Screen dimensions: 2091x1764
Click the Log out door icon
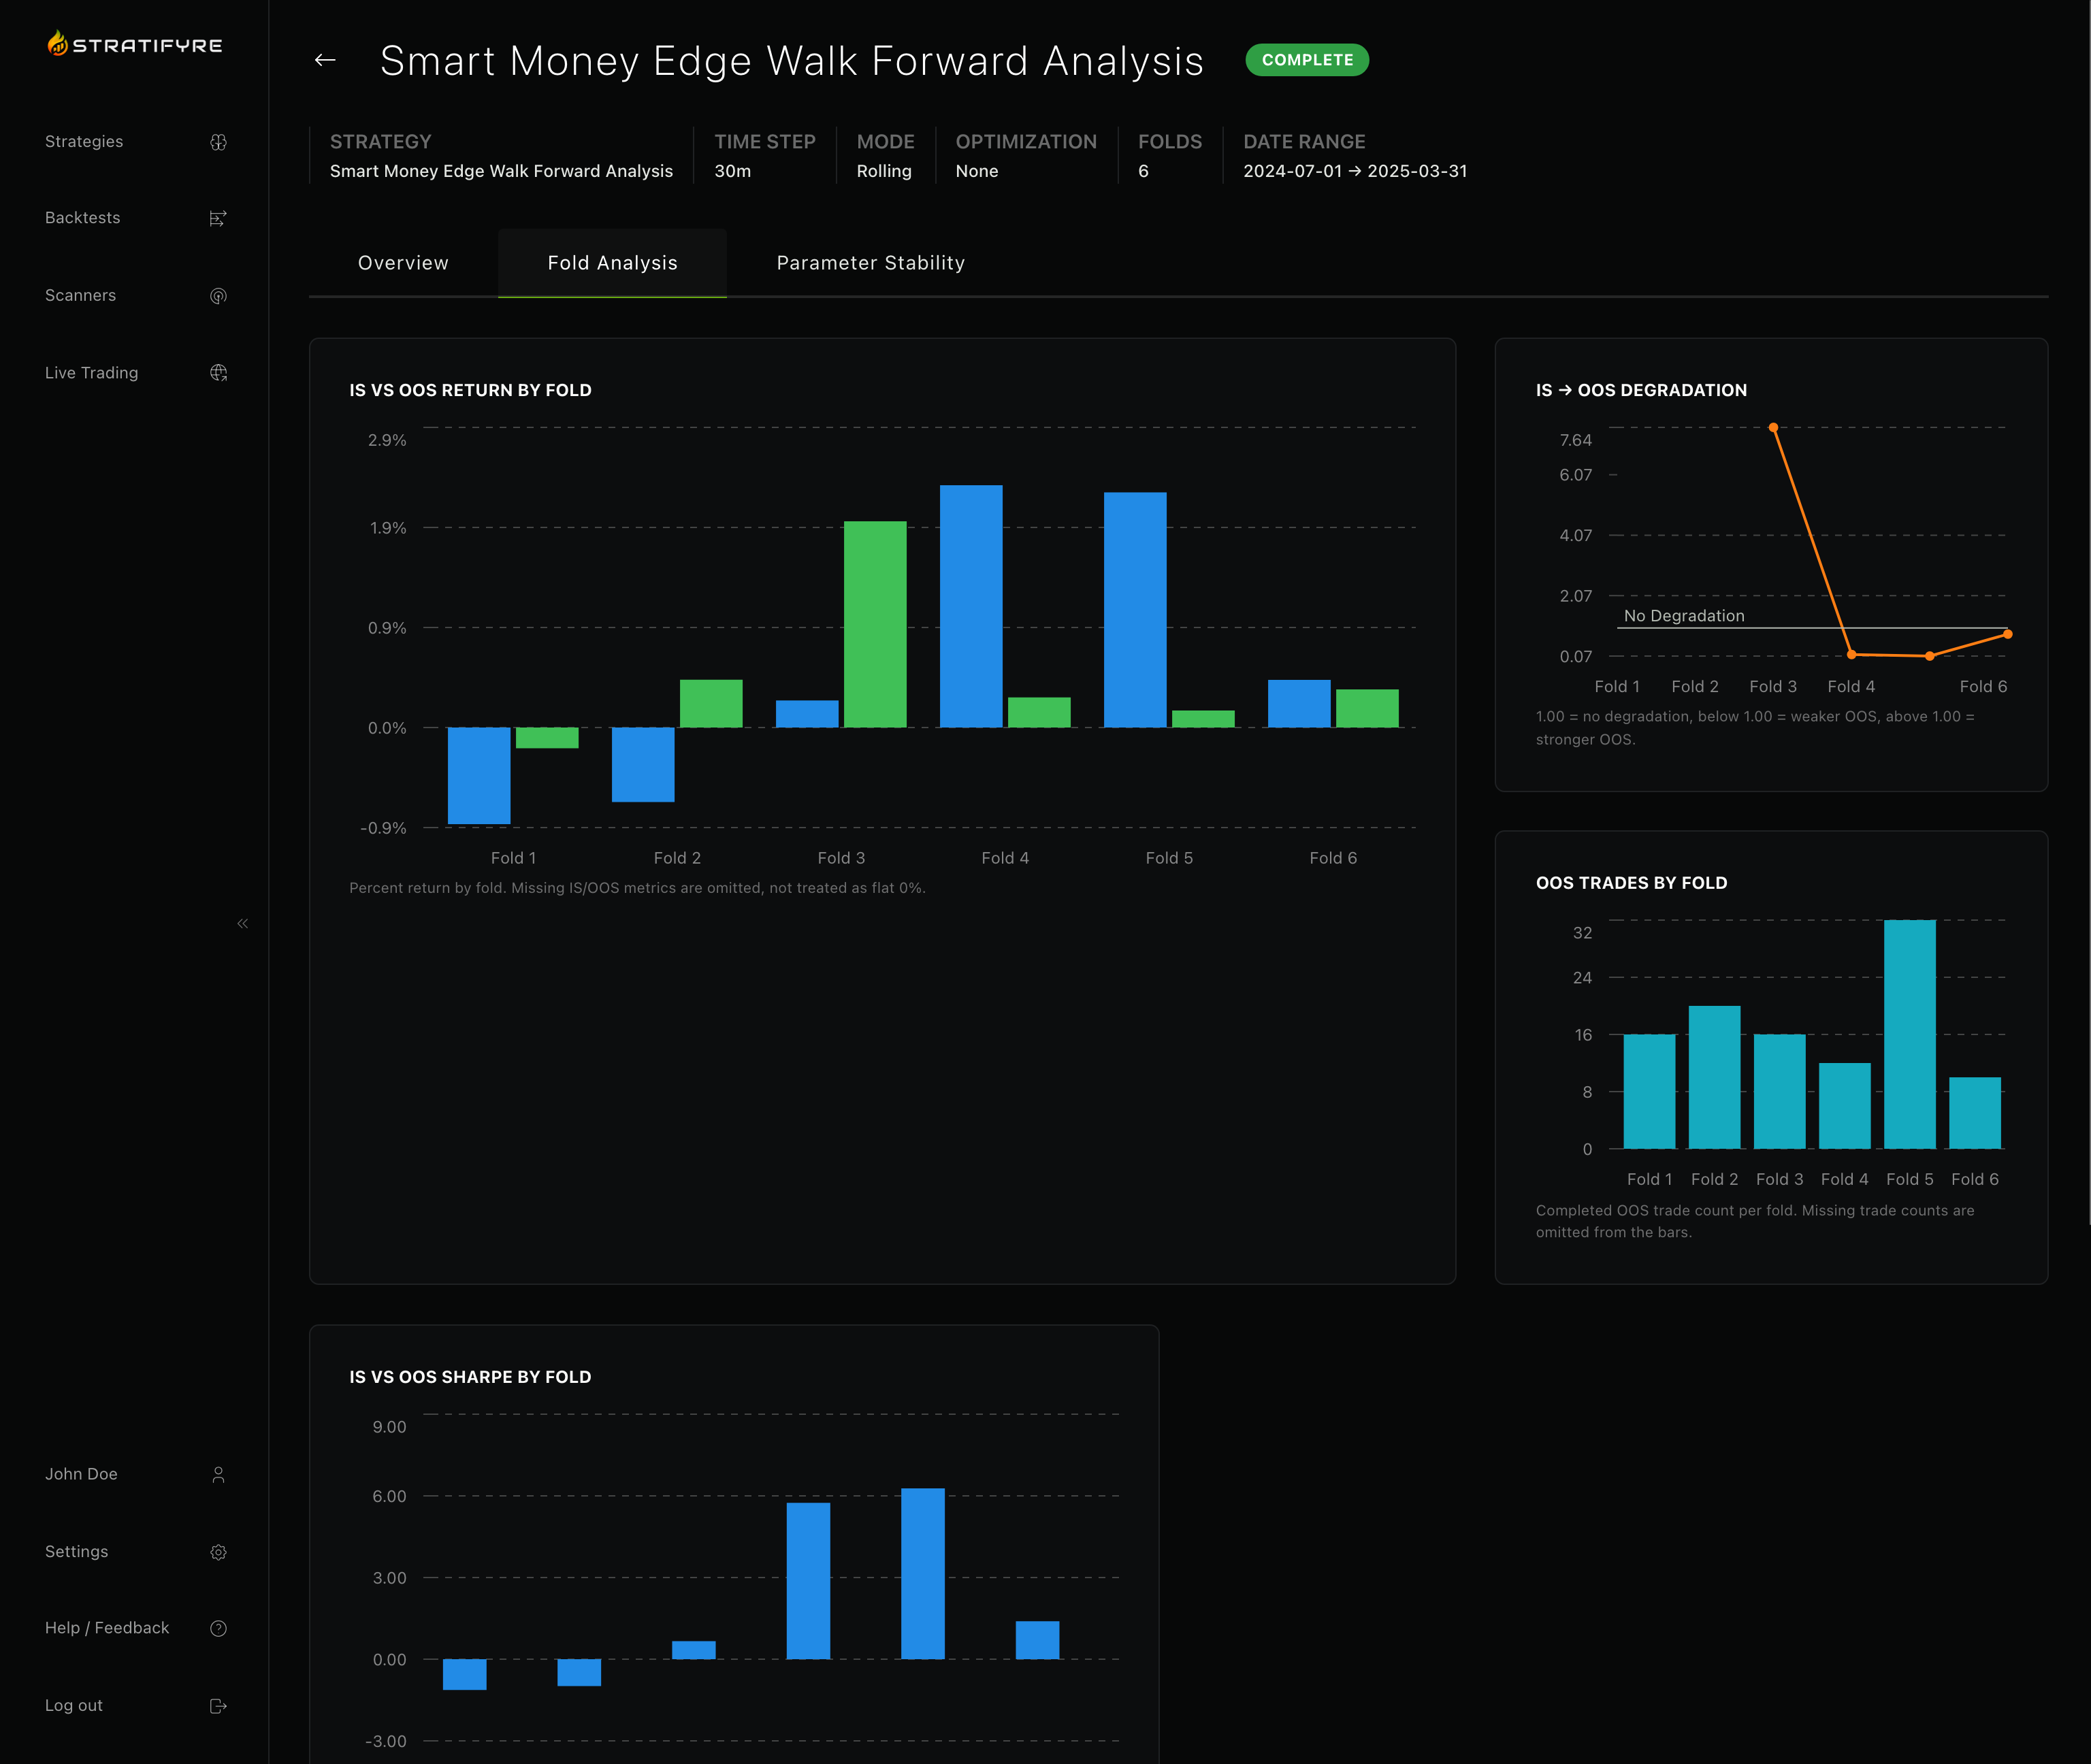click(218, 1706)
